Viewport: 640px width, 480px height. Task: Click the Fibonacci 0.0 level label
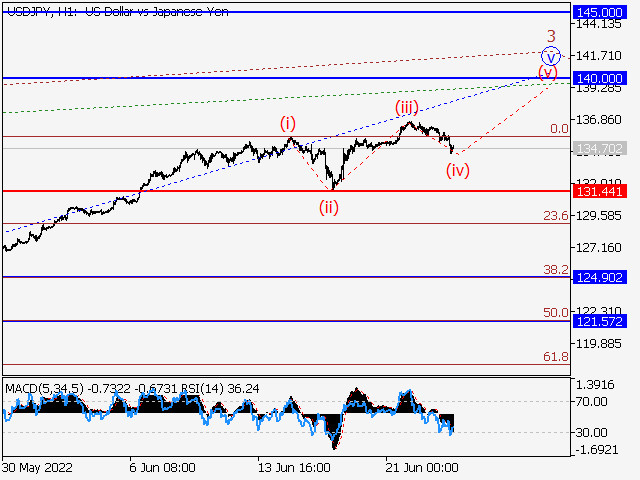[559, 129]
